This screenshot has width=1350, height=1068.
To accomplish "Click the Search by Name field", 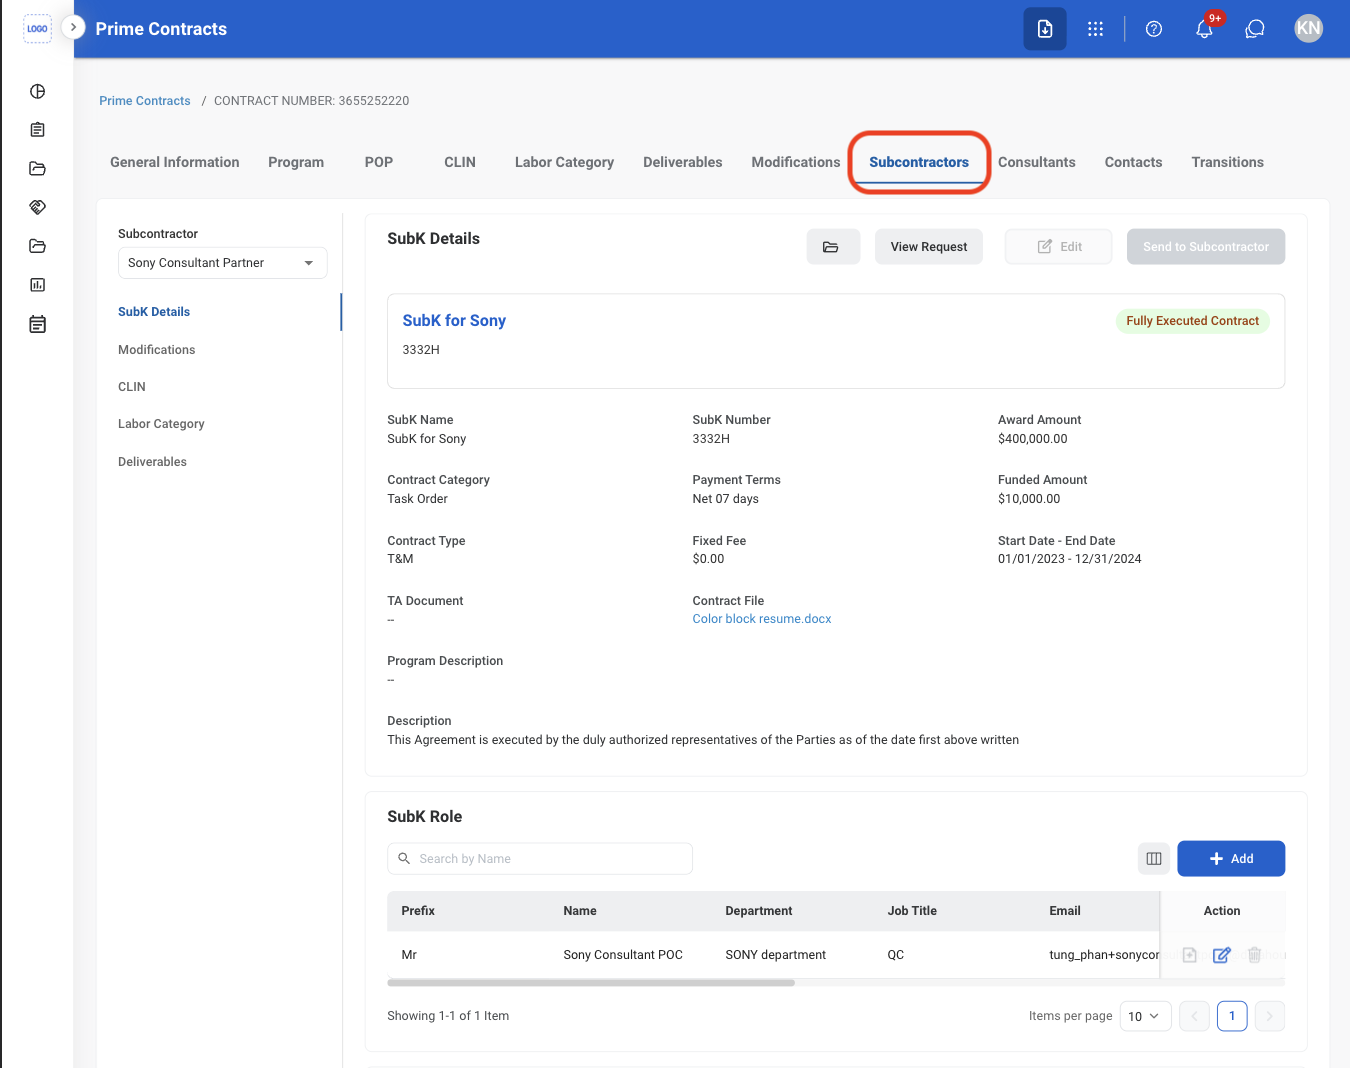I will (540, 858).
